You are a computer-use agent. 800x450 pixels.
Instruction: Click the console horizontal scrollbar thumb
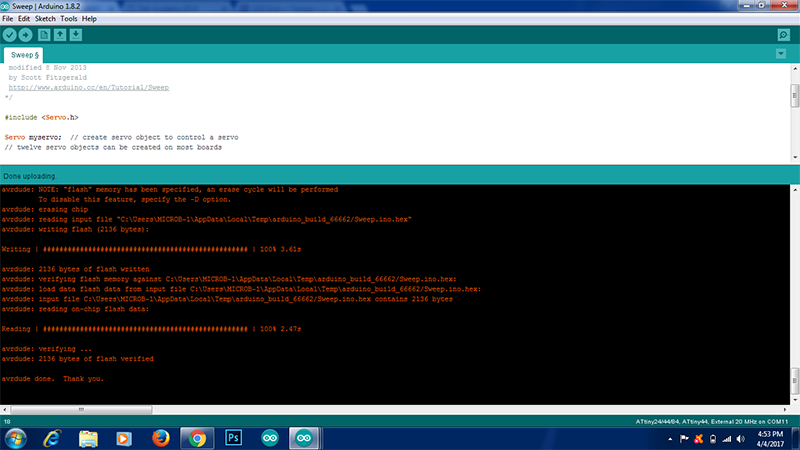pos(81,409)
